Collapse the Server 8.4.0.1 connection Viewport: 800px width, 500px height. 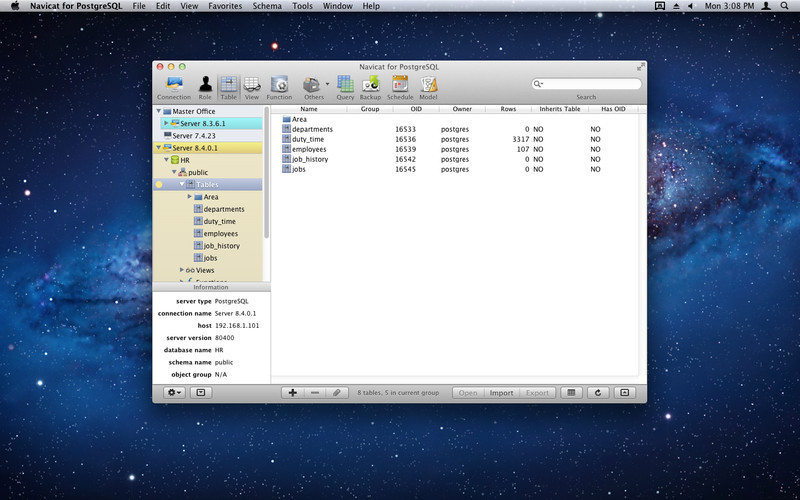(x=159, y=147)
